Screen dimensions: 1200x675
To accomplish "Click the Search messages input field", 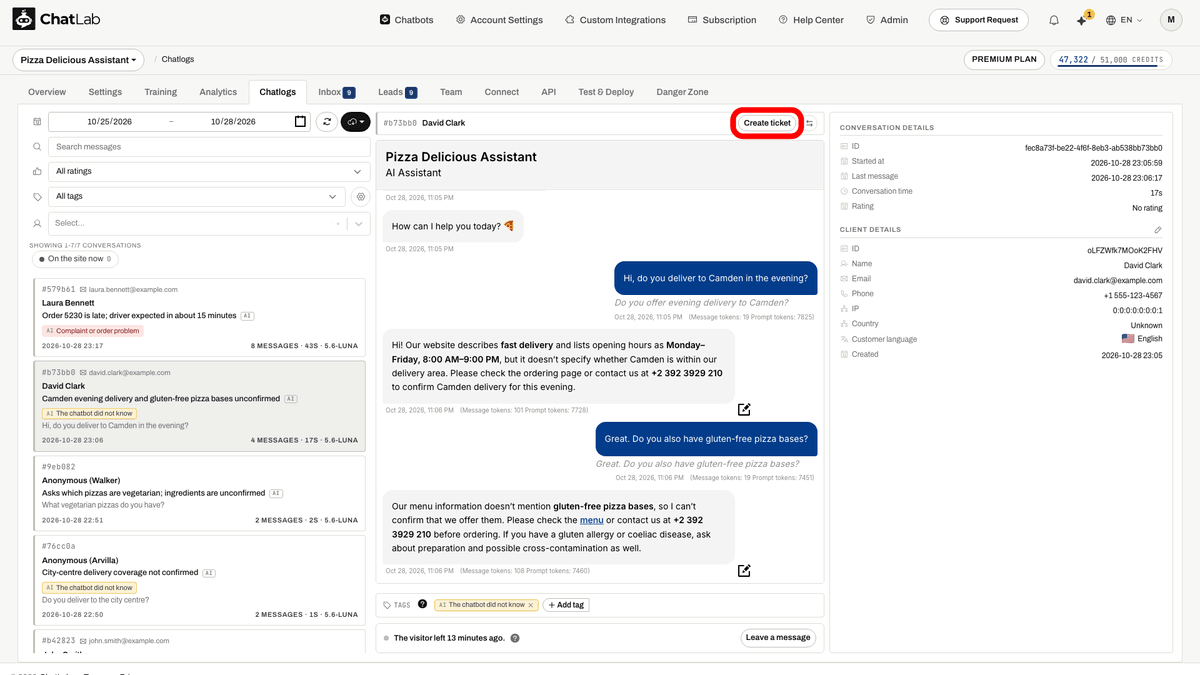I will (209, 147).
